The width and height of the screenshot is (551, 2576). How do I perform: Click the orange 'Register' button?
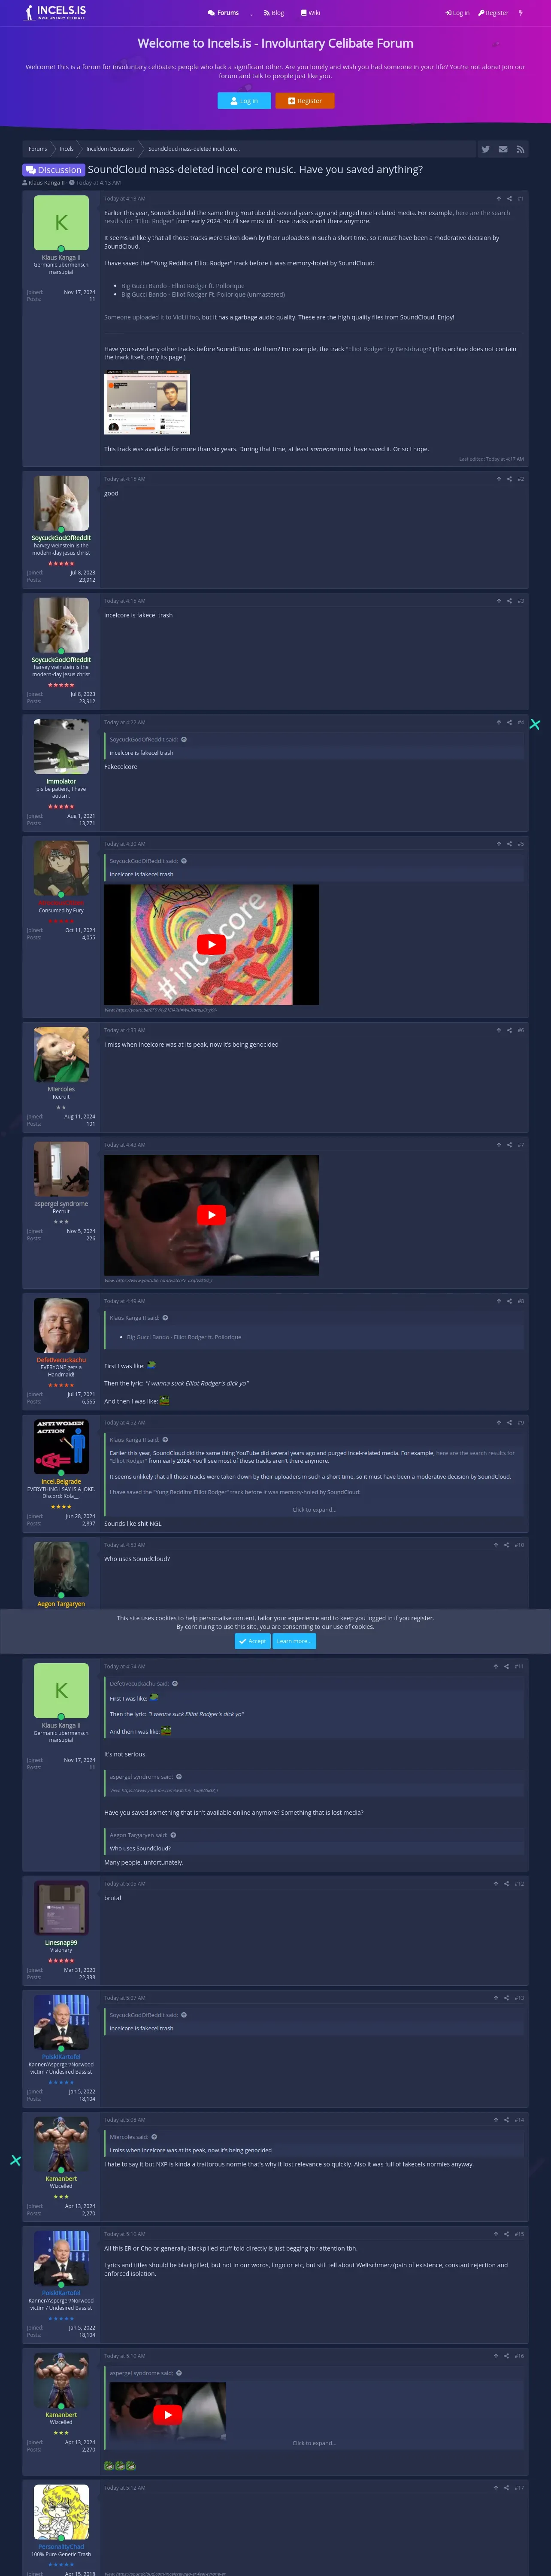coord(305,101)
